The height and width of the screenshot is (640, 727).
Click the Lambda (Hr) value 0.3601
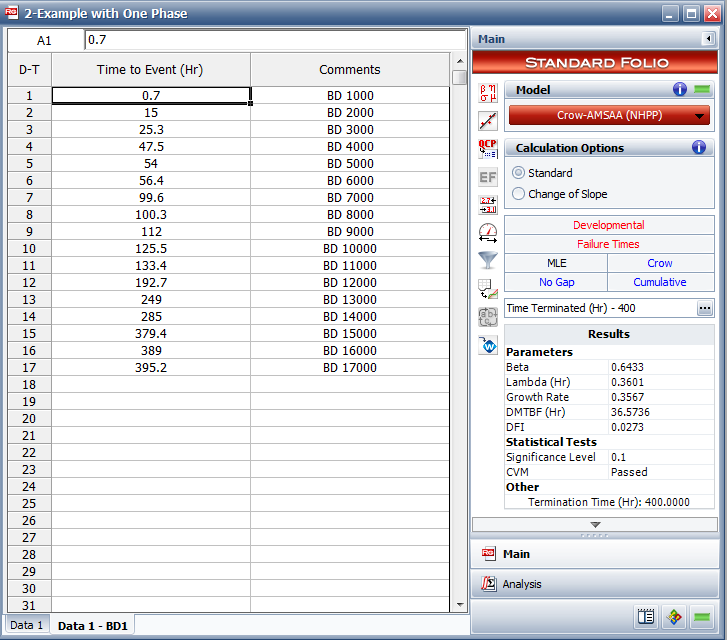click(627, 382)
